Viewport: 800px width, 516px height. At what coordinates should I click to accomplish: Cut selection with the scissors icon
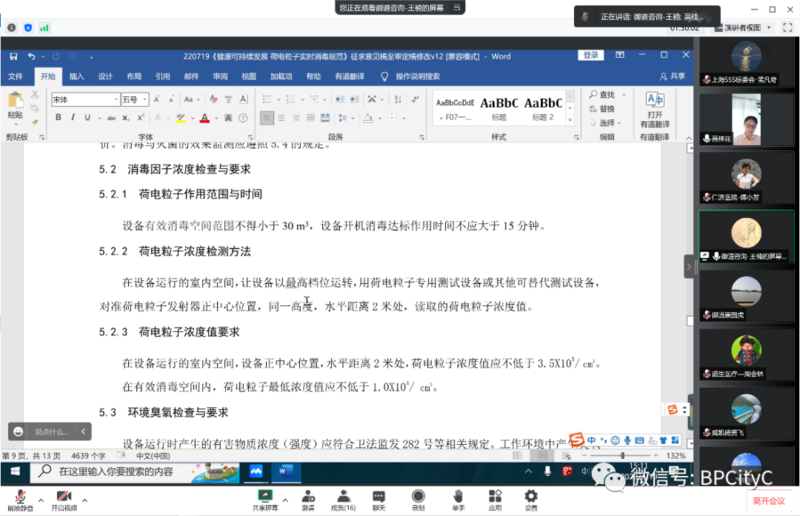click(35, 94)
